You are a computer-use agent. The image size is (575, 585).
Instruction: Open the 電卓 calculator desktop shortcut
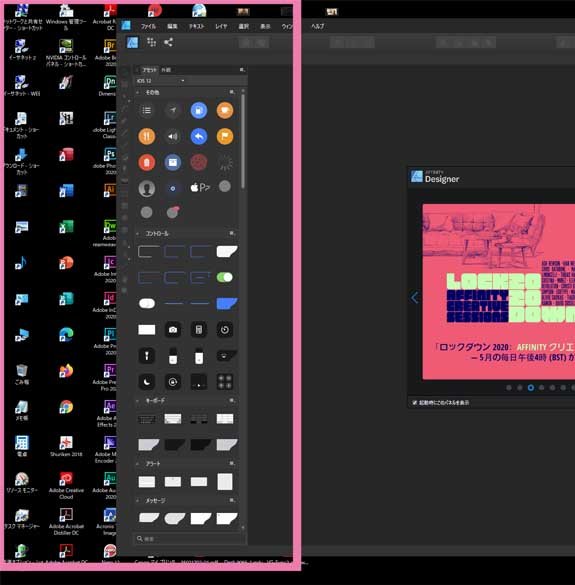[x=22, y=446]
